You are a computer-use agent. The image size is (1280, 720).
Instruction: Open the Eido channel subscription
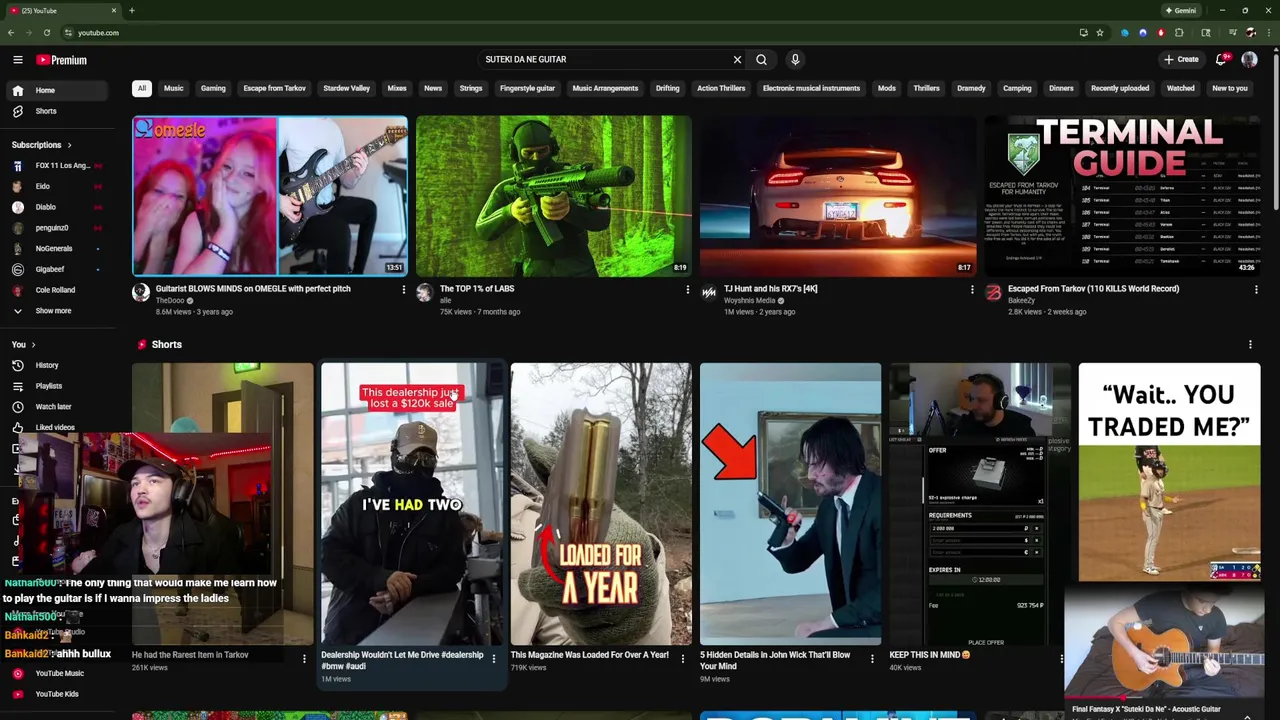click(58, 186)
